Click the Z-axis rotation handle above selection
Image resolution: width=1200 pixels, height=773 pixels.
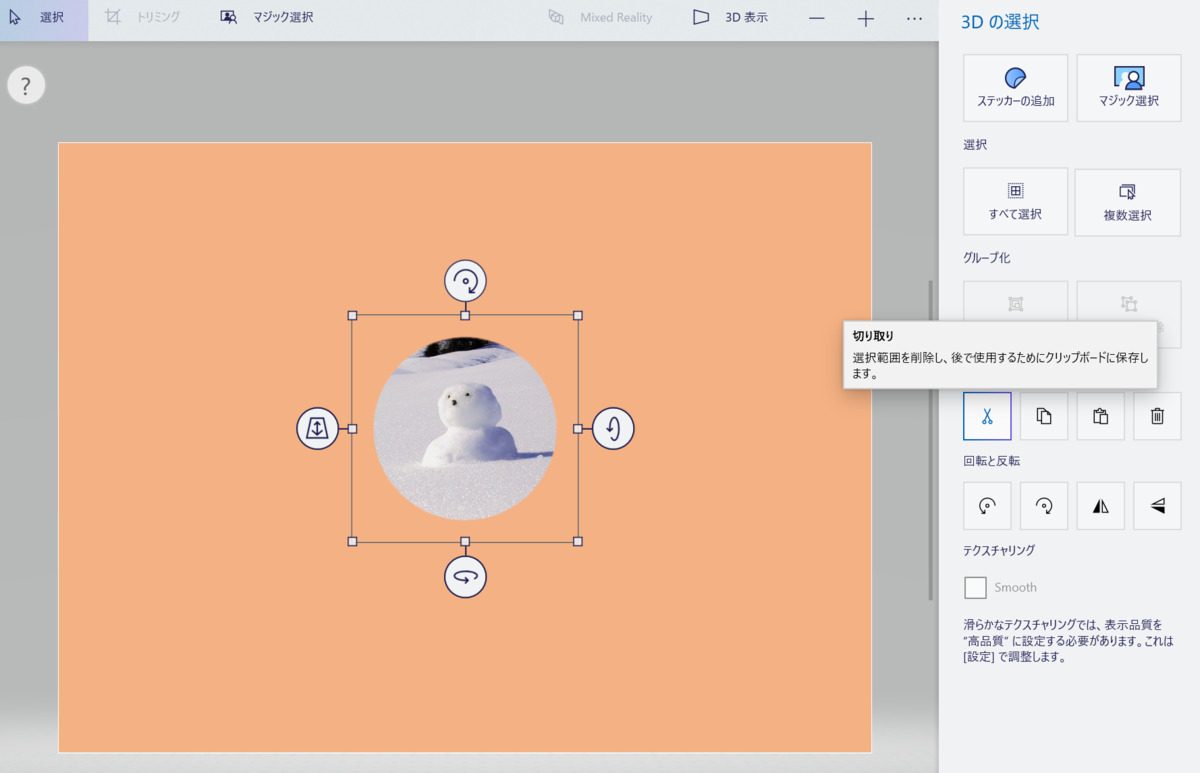[x=465, y=281]
